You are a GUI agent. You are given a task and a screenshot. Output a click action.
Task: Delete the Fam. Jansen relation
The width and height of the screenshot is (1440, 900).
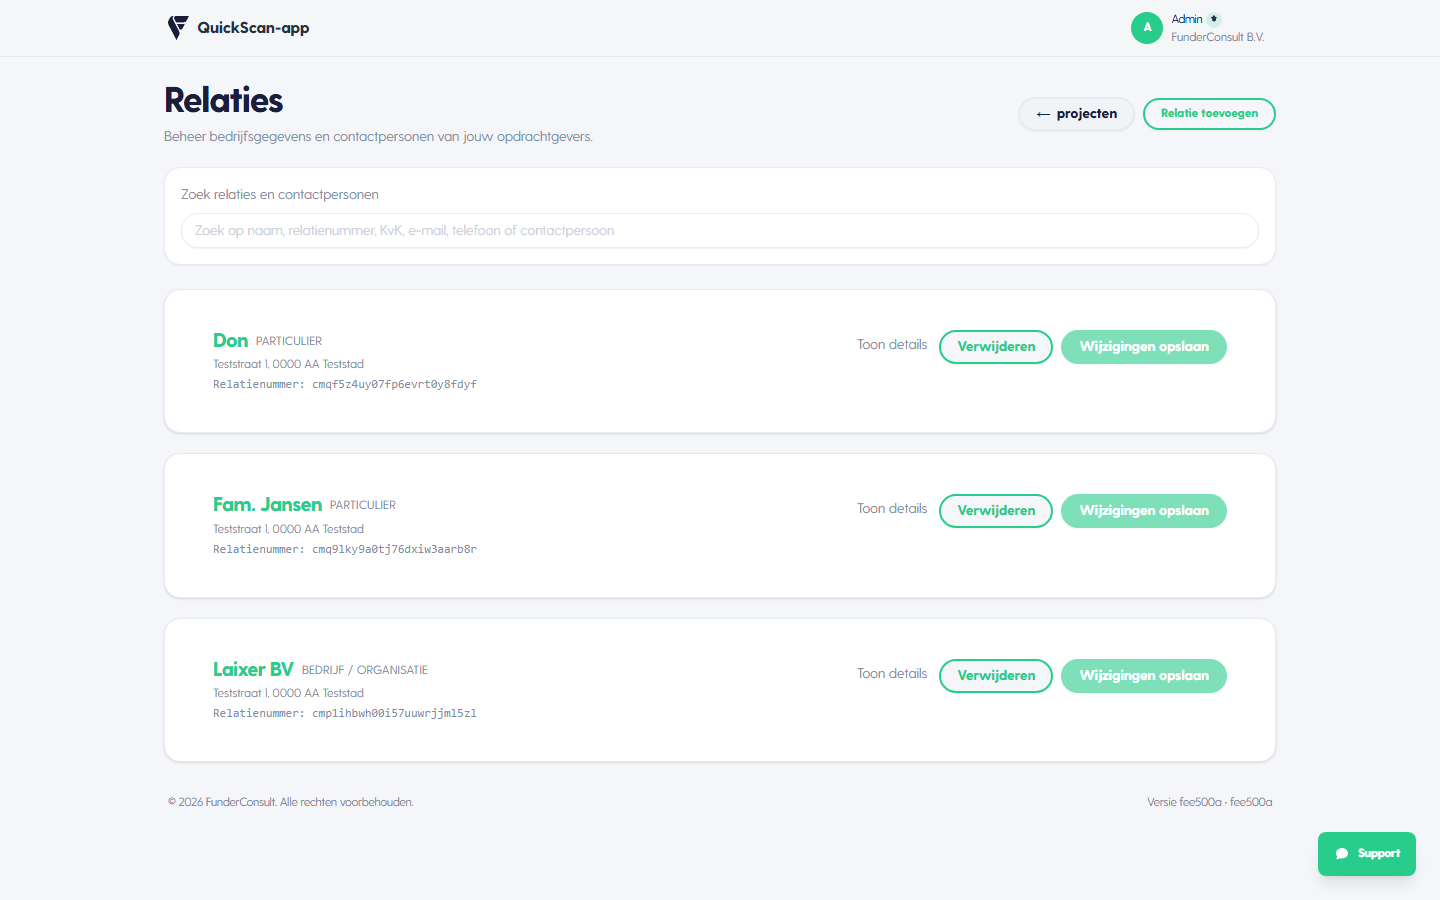pyautogui.click(x=996, y=511)
